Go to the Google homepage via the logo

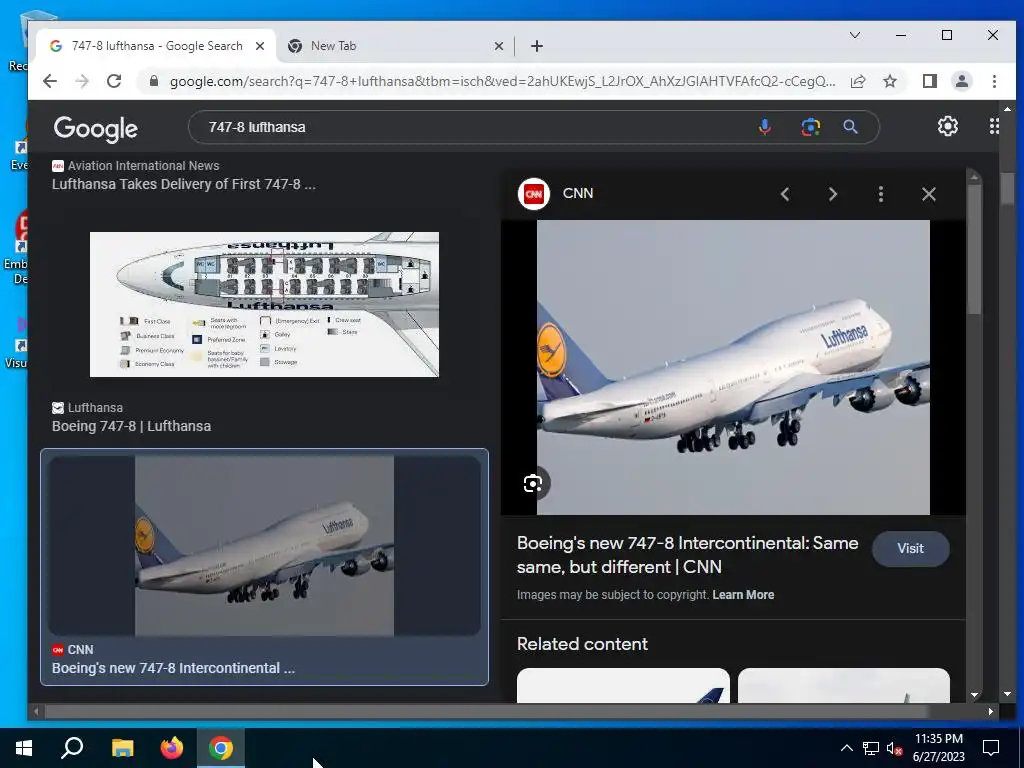coord(95,129)
